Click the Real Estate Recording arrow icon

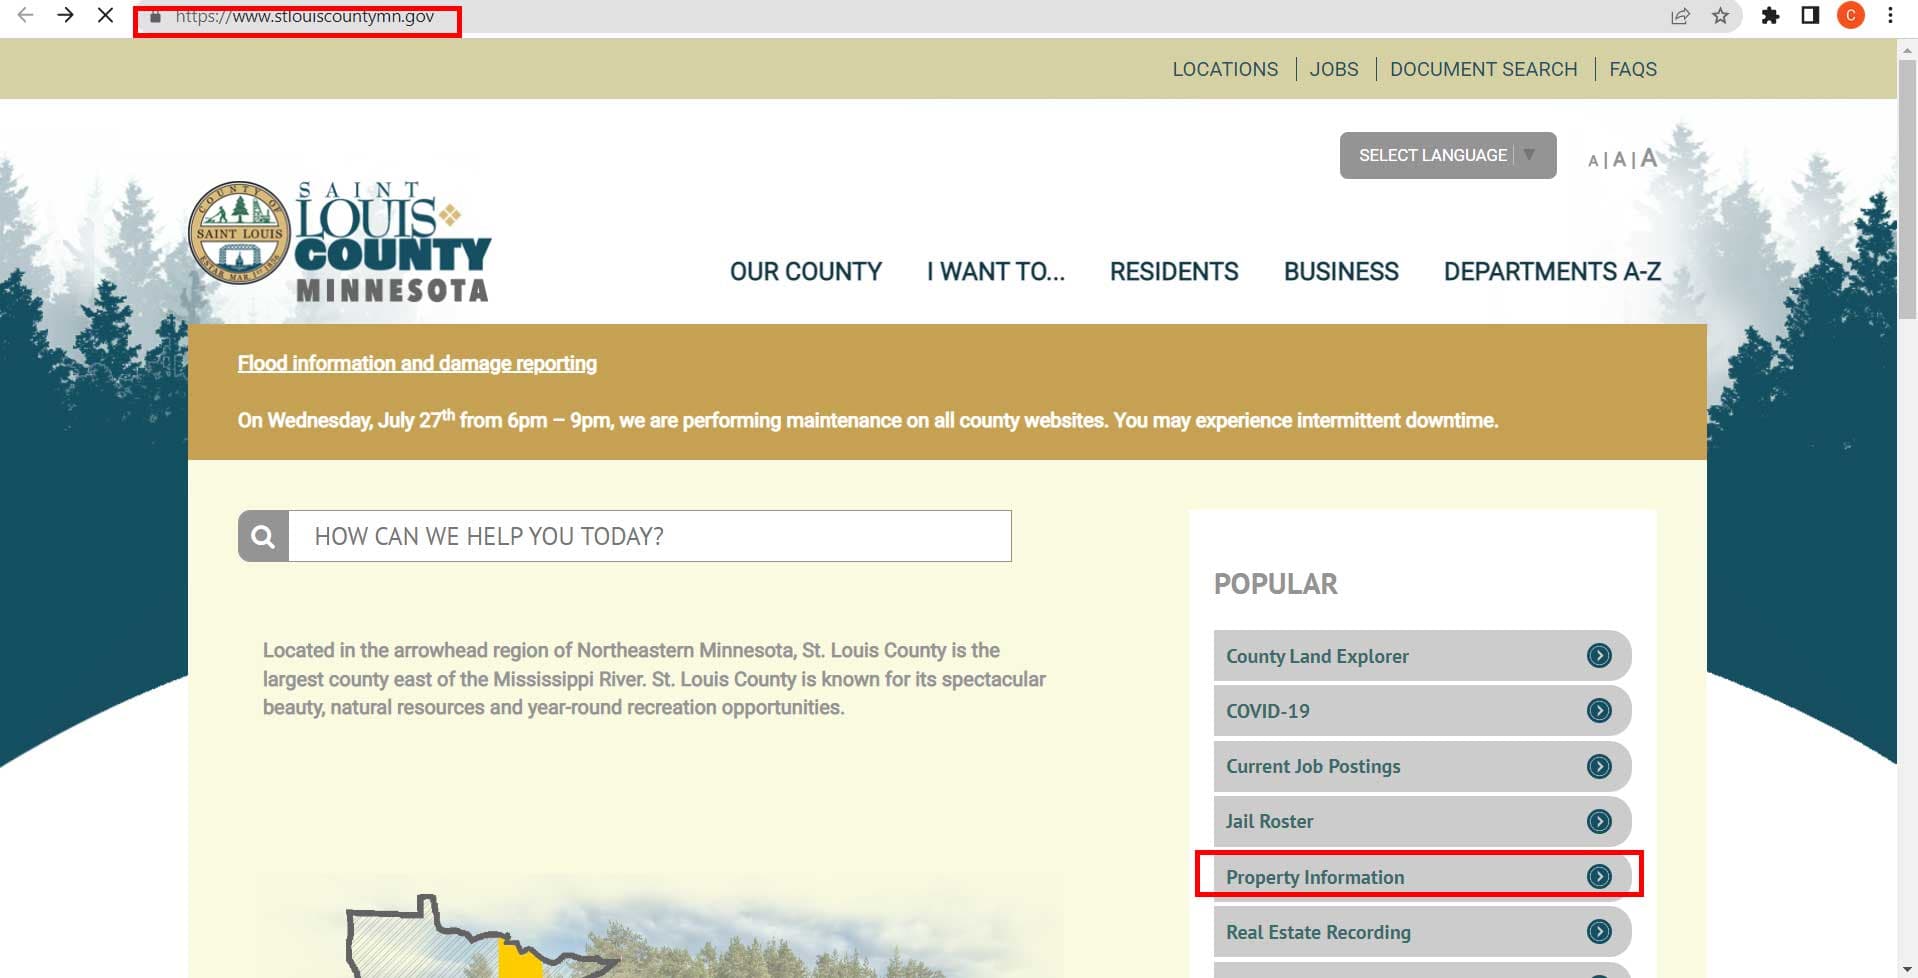[1600, 931]
